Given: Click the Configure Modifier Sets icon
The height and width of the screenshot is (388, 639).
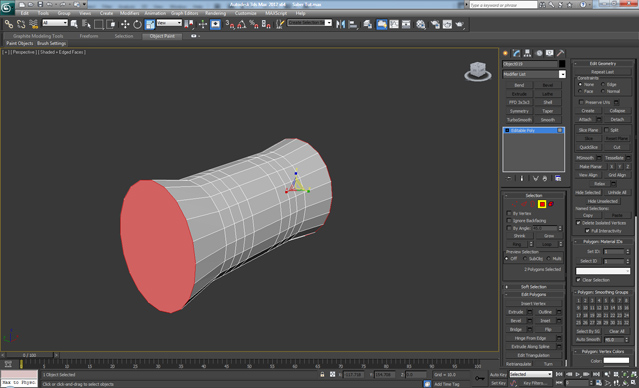Looking at the screenshot, I should (558, 179).
